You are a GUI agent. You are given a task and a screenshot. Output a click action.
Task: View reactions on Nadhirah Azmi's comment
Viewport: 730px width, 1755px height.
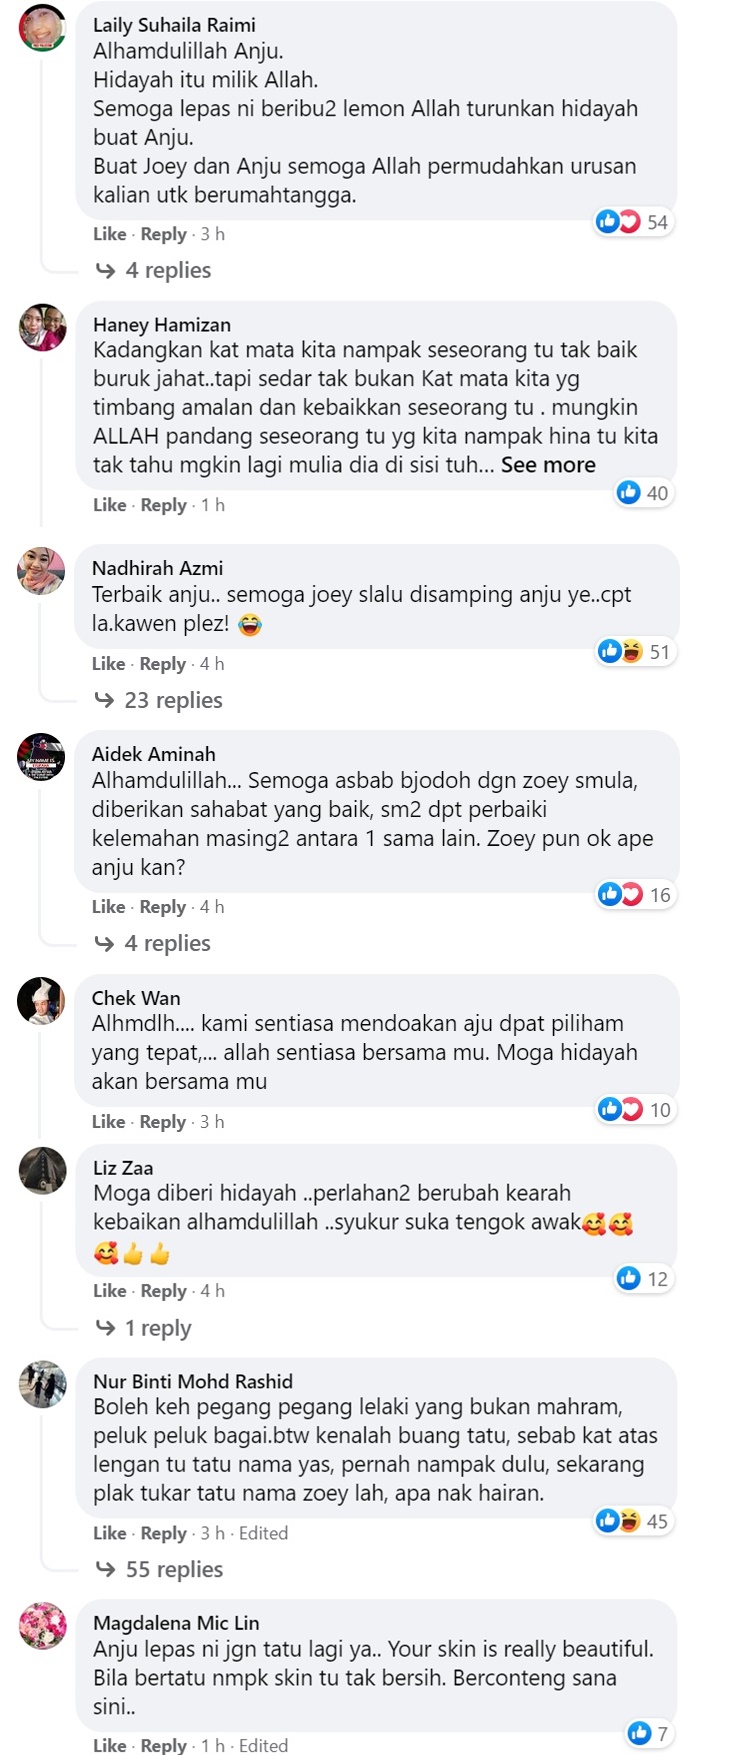635,652
